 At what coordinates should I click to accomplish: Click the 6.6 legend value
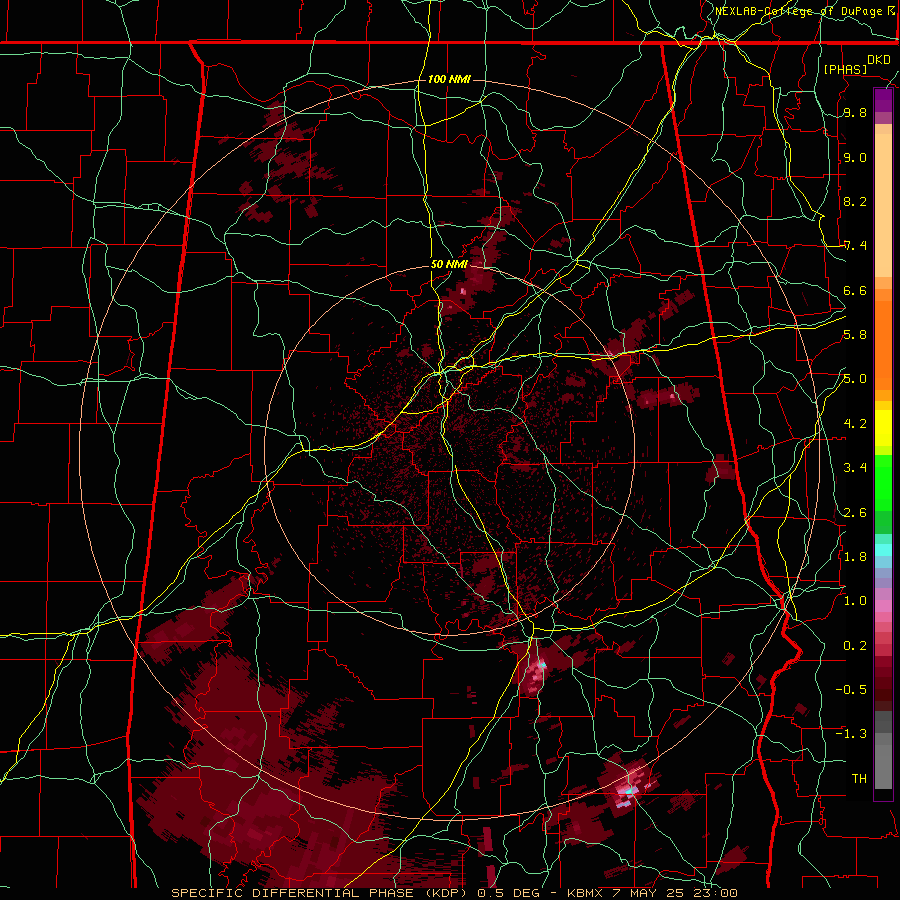[x=855, y=290]
